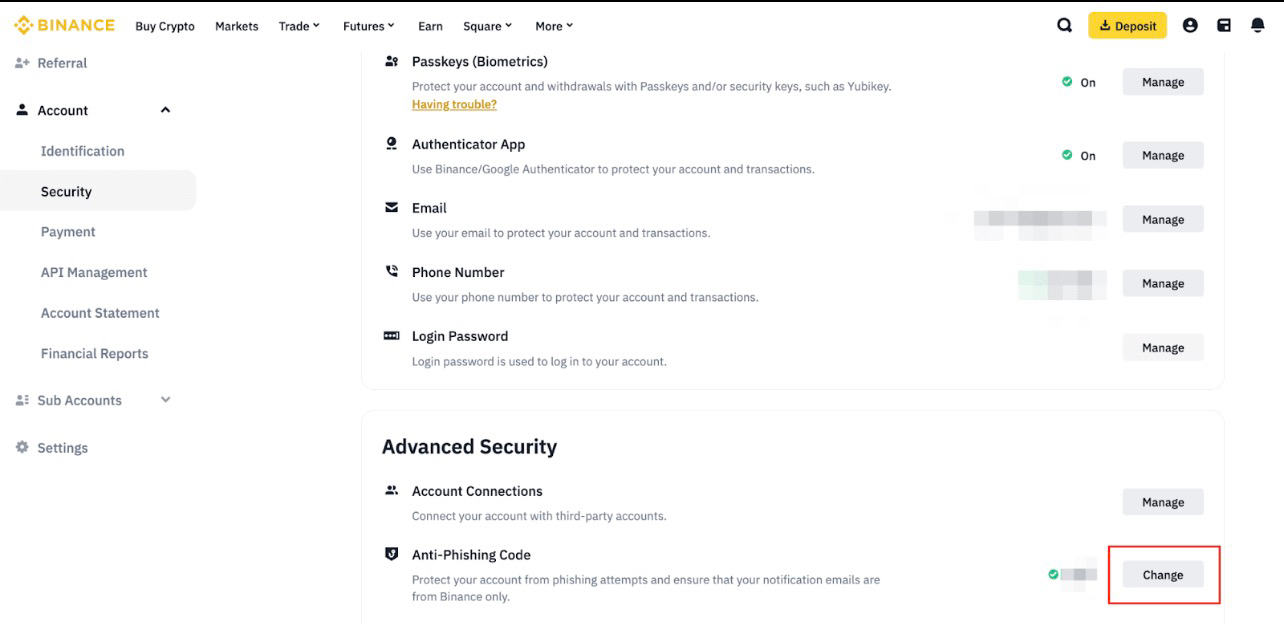Open the user profile icon

[1190, 26]
